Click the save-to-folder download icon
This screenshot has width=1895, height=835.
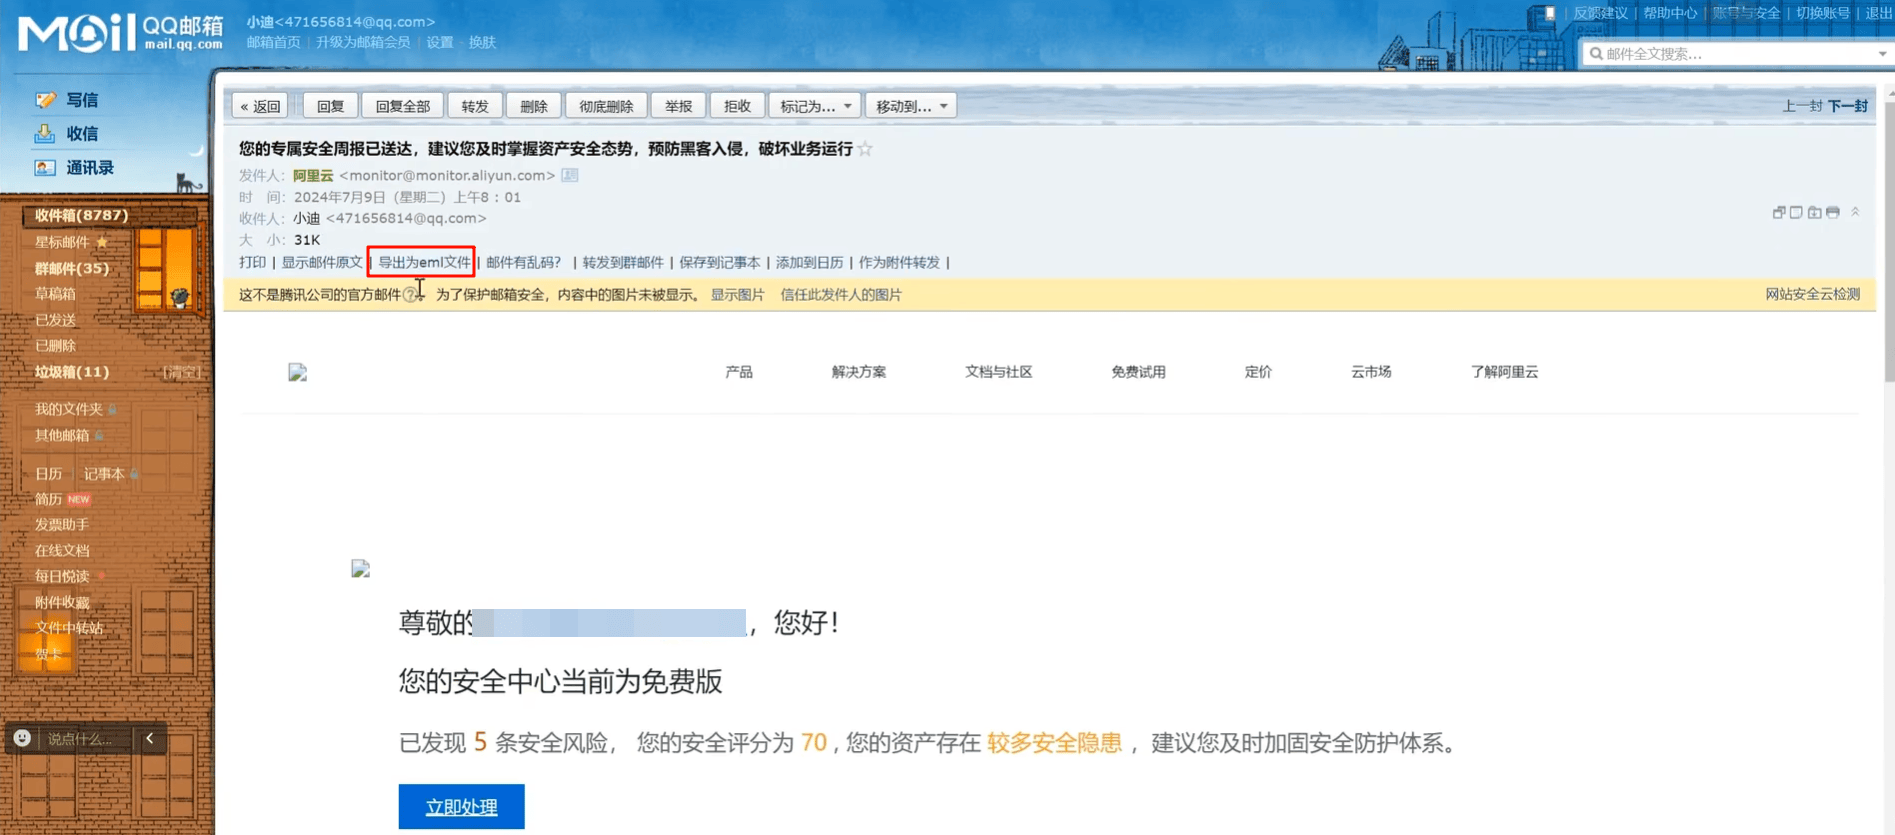pos(1814,212)
